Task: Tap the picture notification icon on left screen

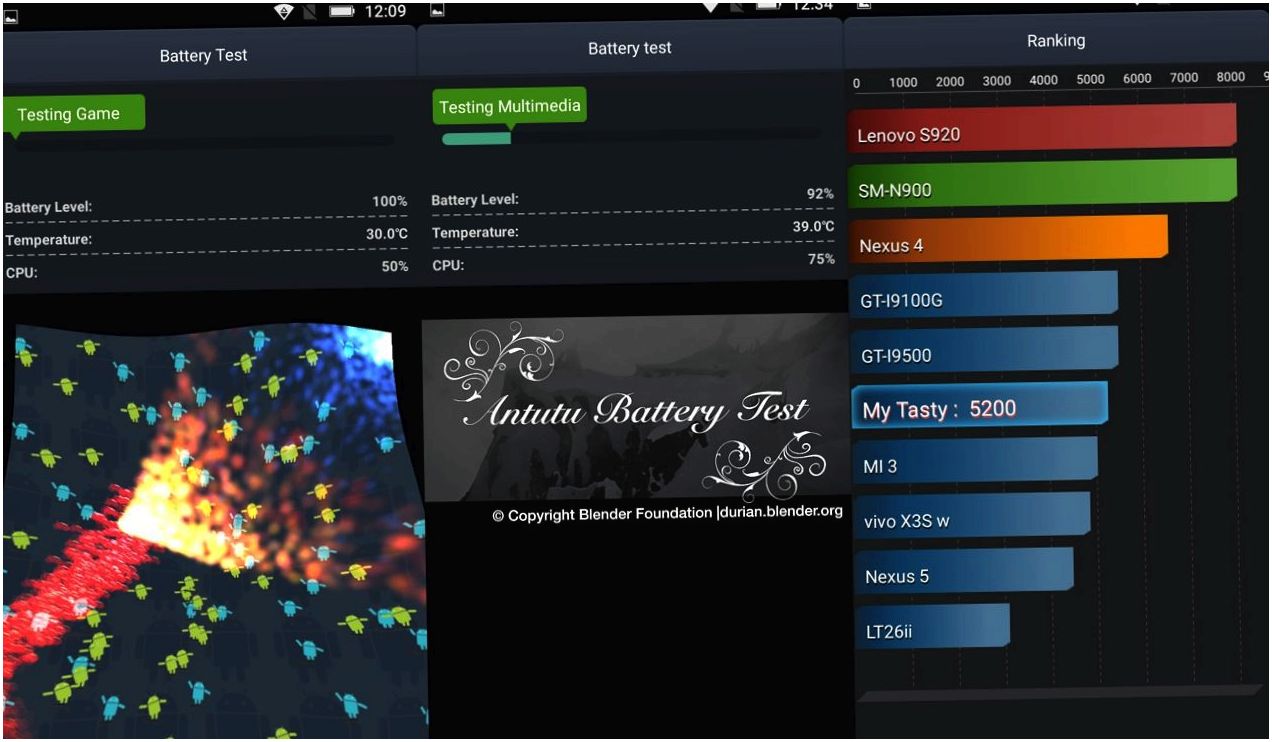Action: coord(12,17)
